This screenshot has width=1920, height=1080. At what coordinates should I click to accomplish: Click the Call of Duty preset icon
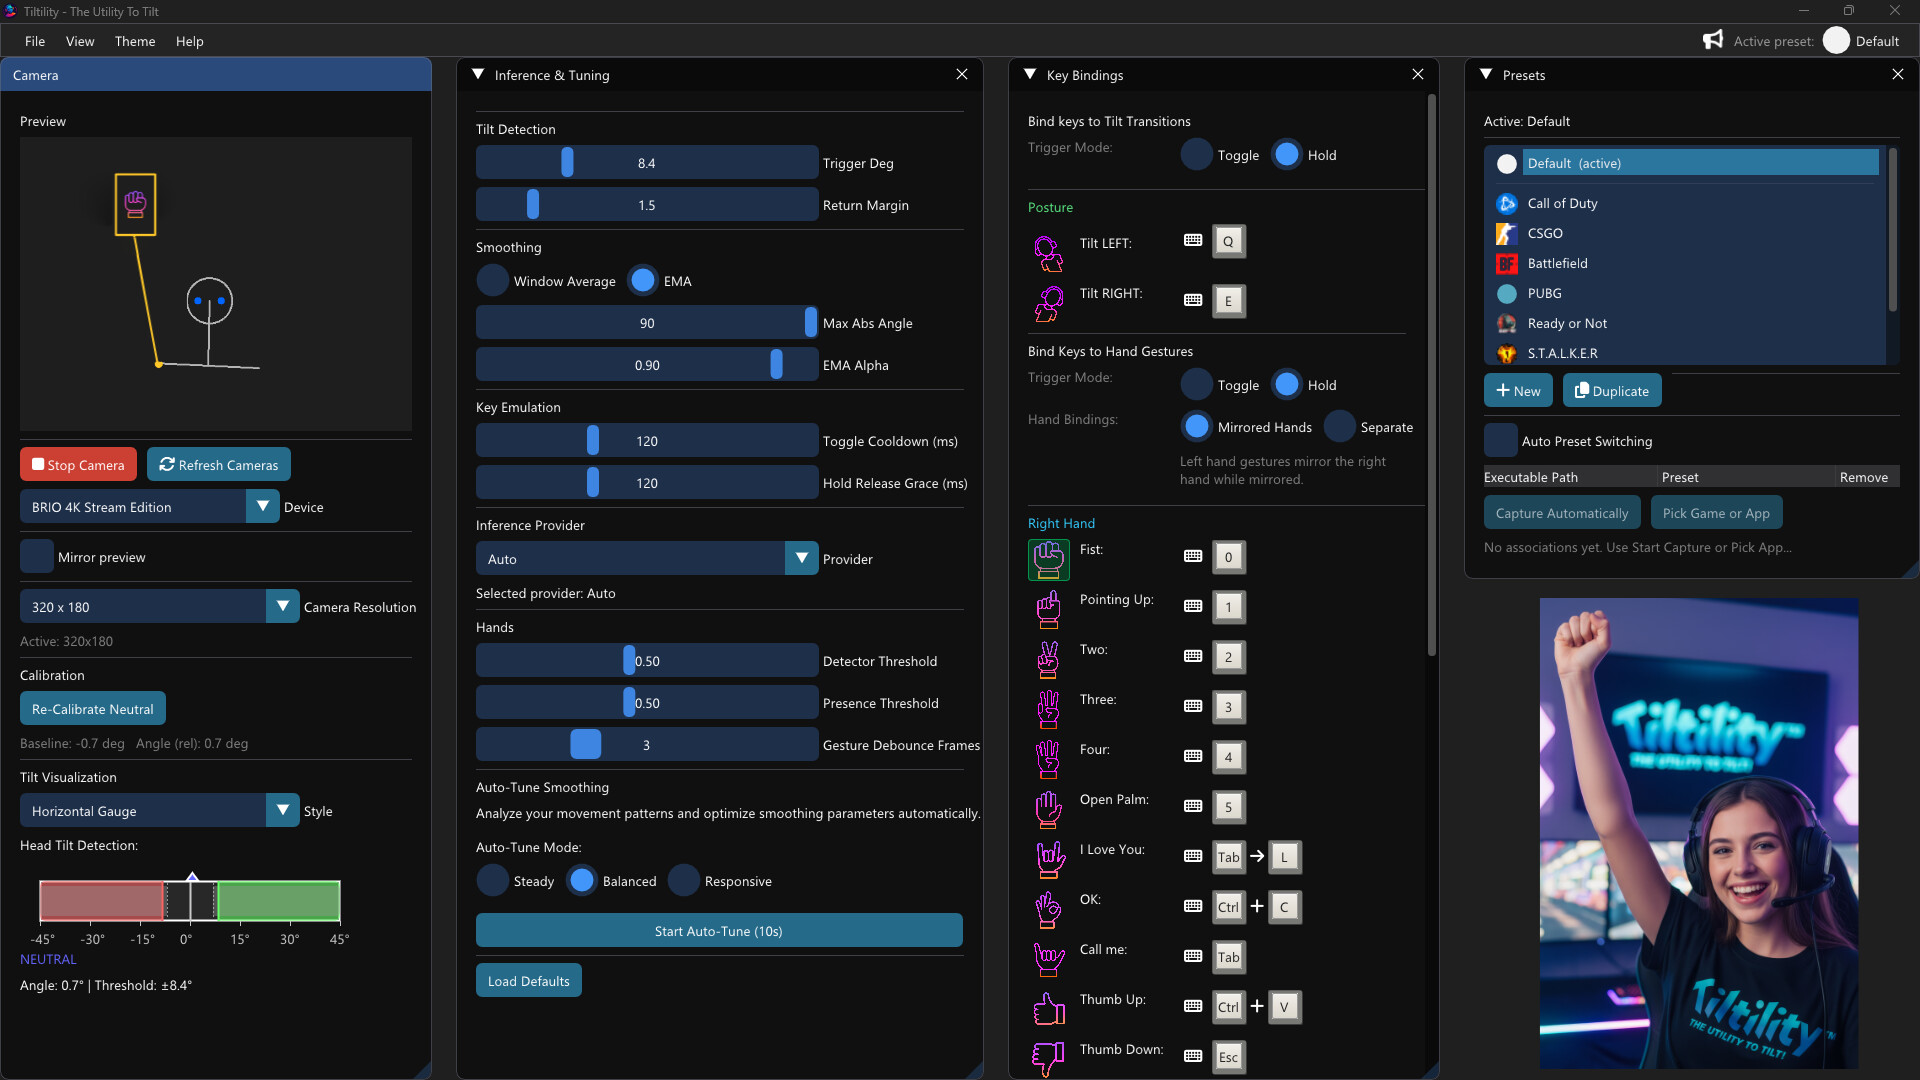coord(1507,203)
